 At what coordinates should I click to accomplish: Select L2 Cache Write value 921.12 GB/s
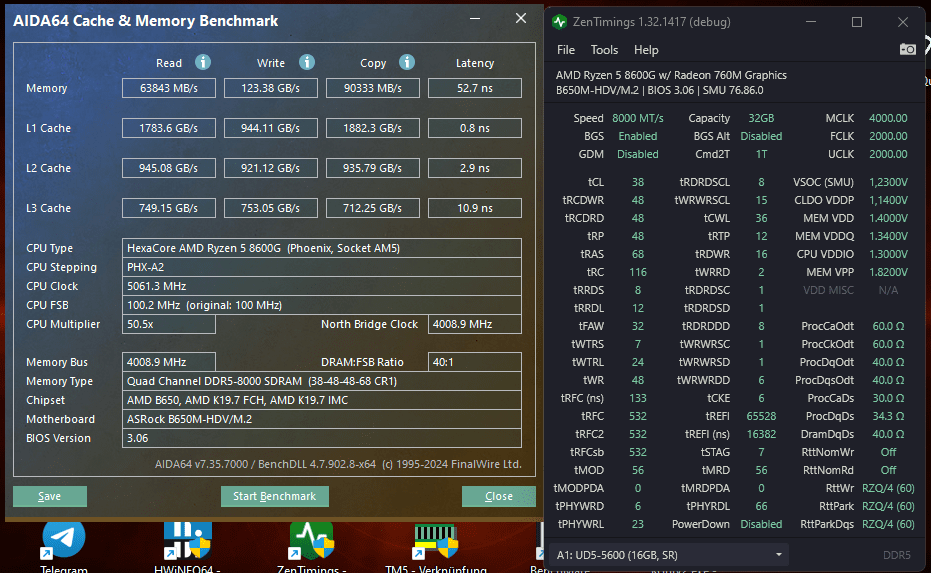(x=271, y=168)
